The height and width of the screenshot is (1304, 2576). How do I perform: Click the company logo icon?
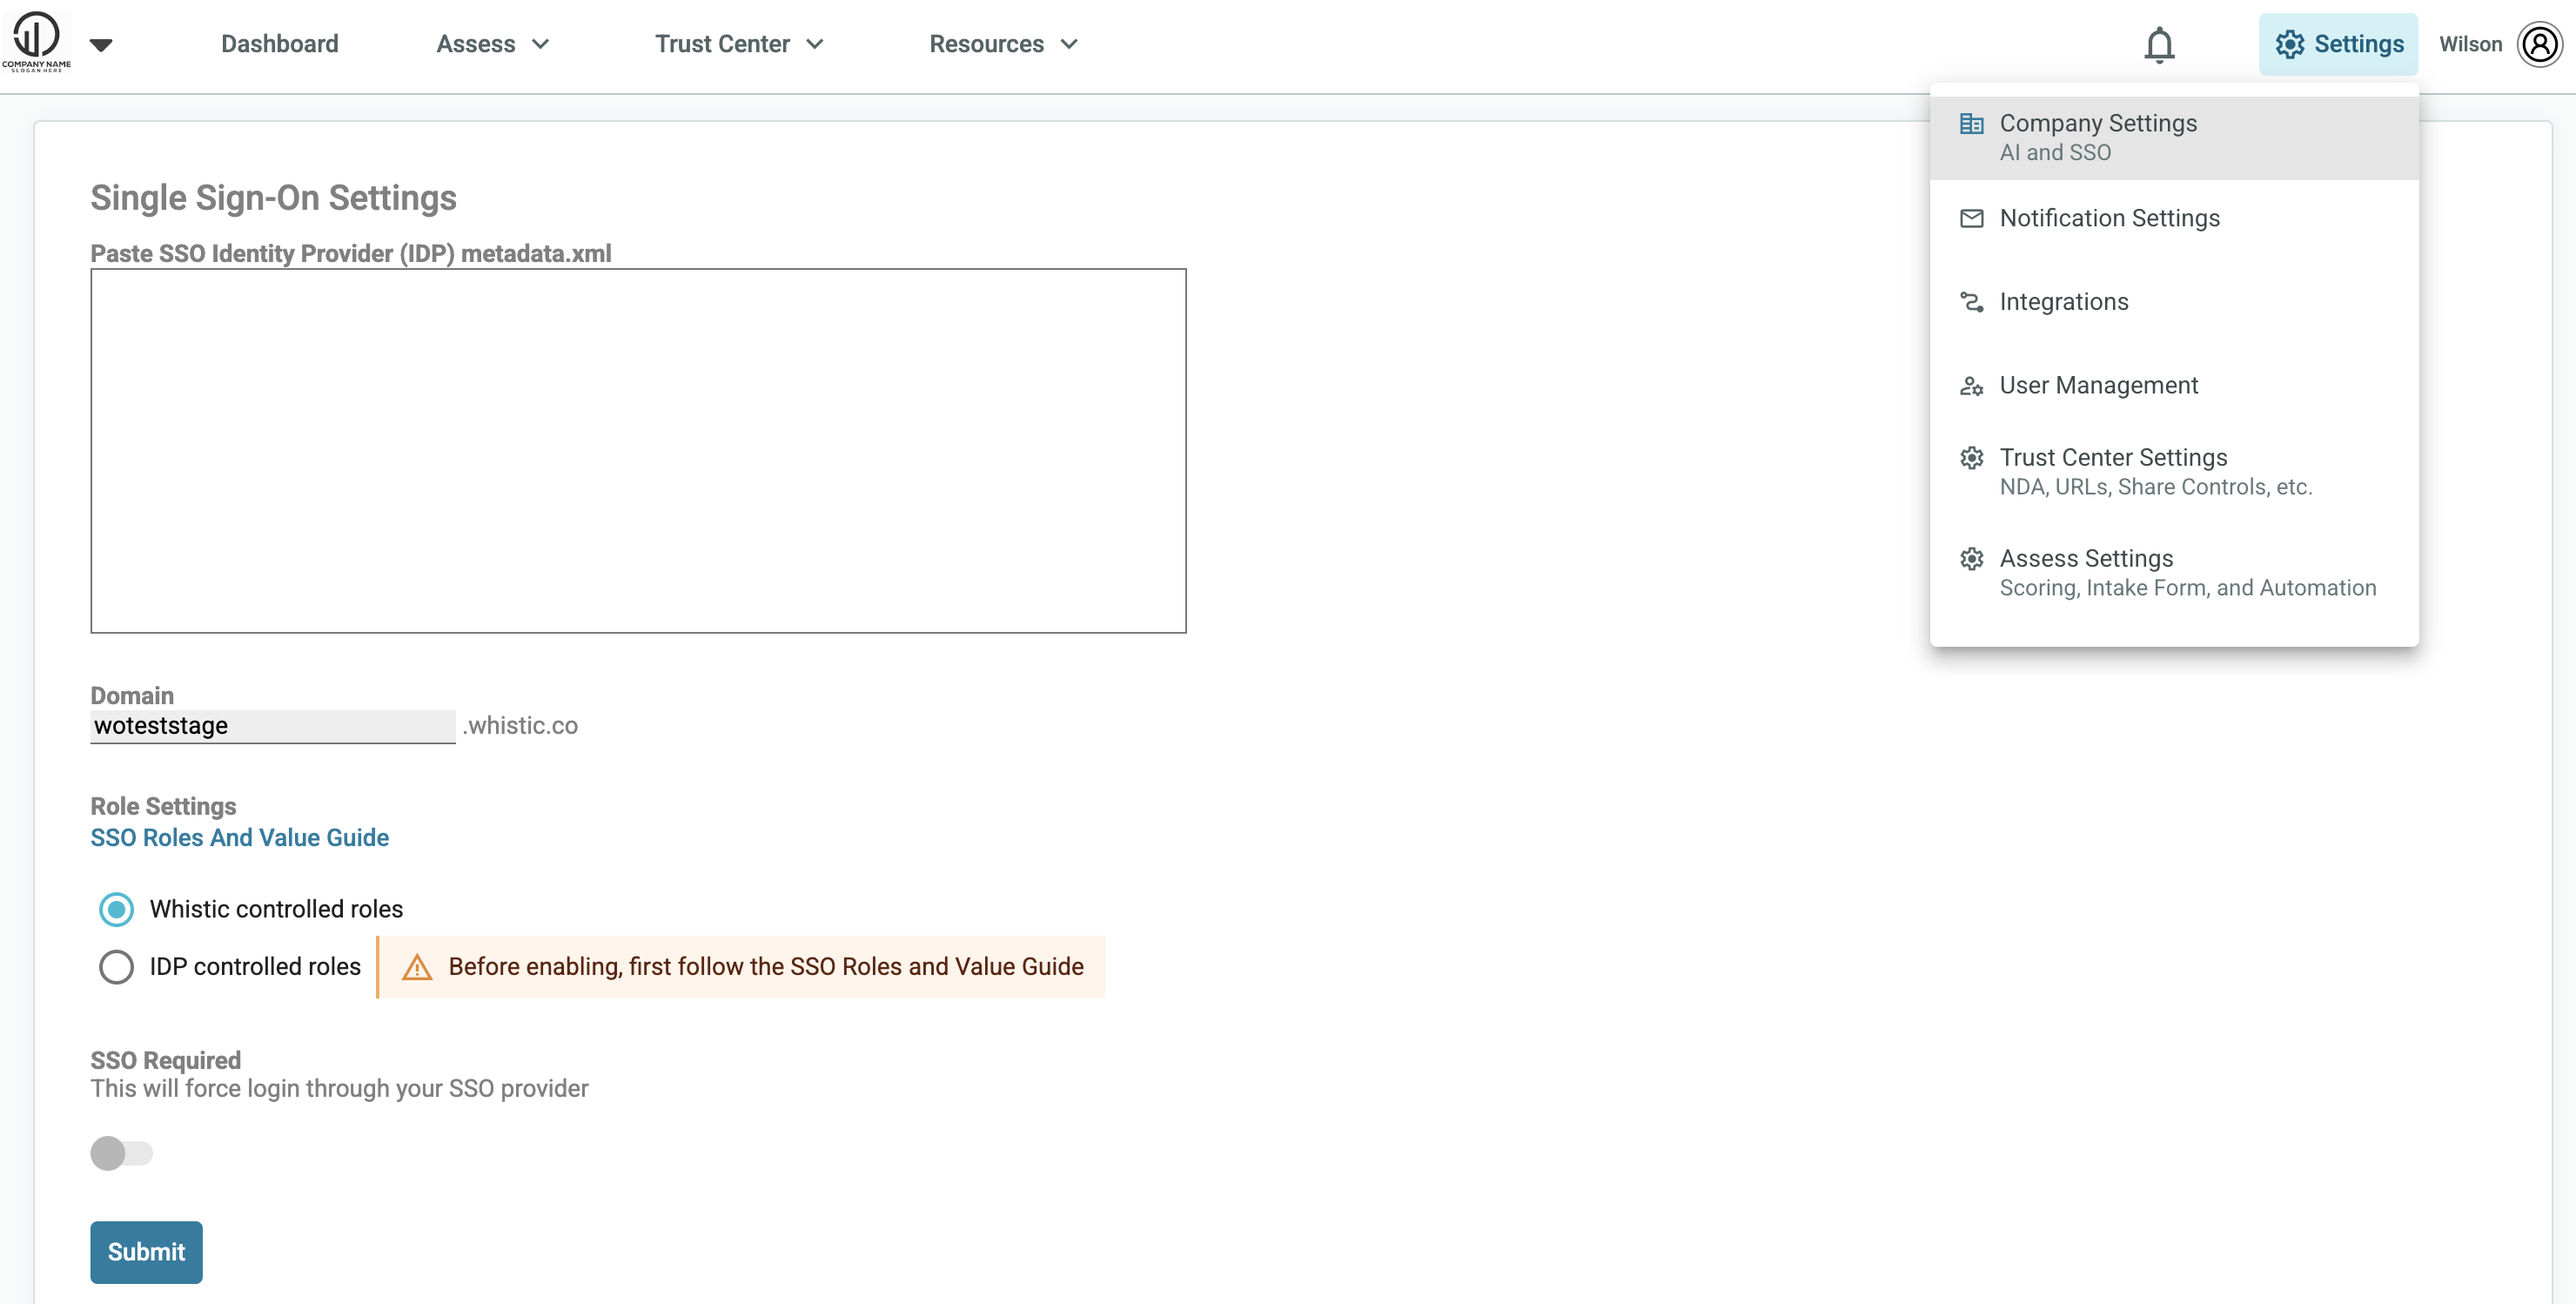click(x=36, y=42)
